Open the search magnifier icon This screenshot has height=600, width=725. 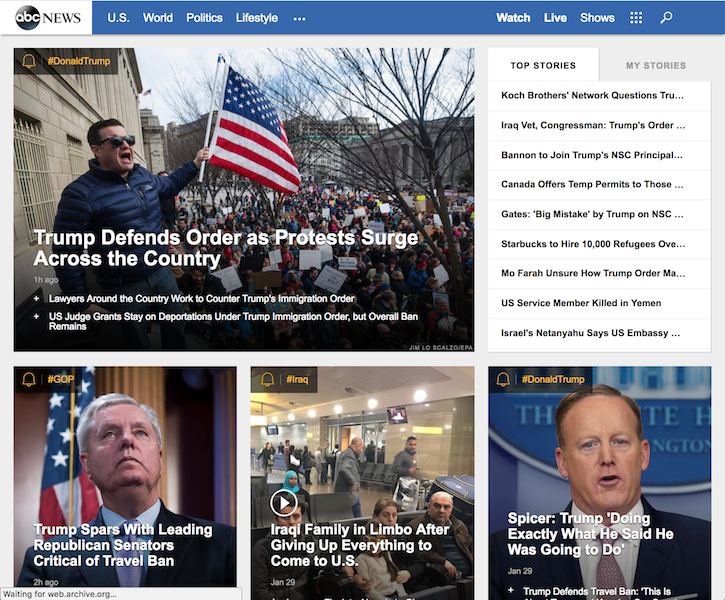666,18
